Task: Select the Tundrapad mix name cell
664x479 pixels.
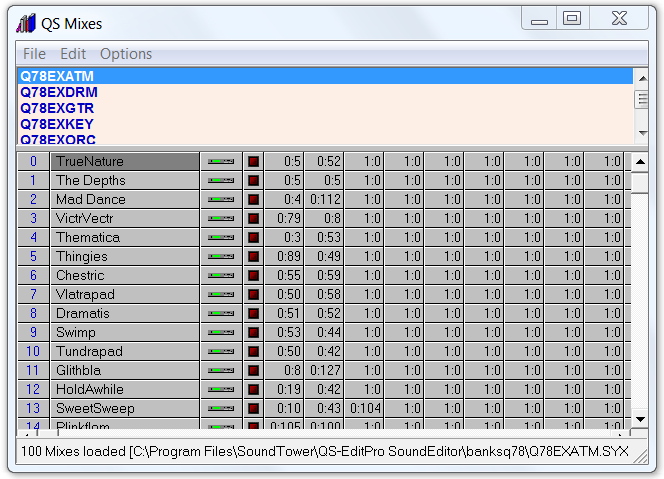Action: 125,351
